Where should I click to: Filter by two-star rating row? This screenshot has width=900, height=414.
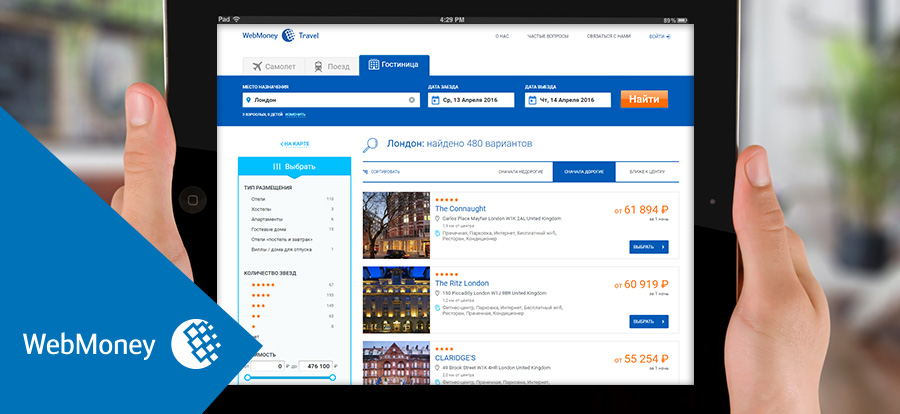pos(292,316)
